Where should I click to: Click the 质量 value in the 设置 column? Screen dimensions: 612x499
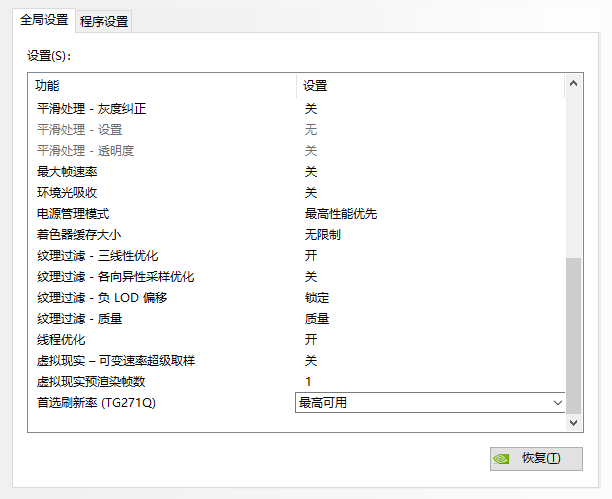pyautogui.click(x=317, y=319)
